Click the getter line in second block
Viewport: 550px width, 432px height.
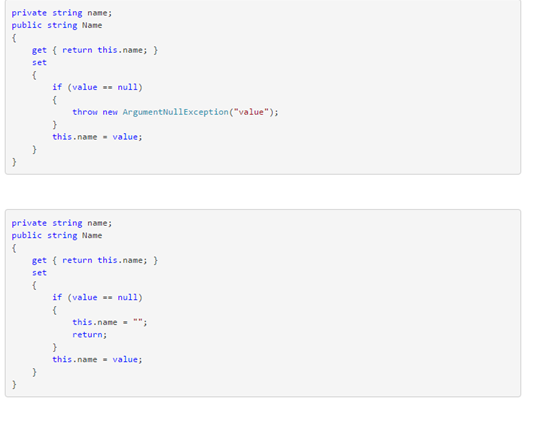pyautogui.click(x=95, y=260)
